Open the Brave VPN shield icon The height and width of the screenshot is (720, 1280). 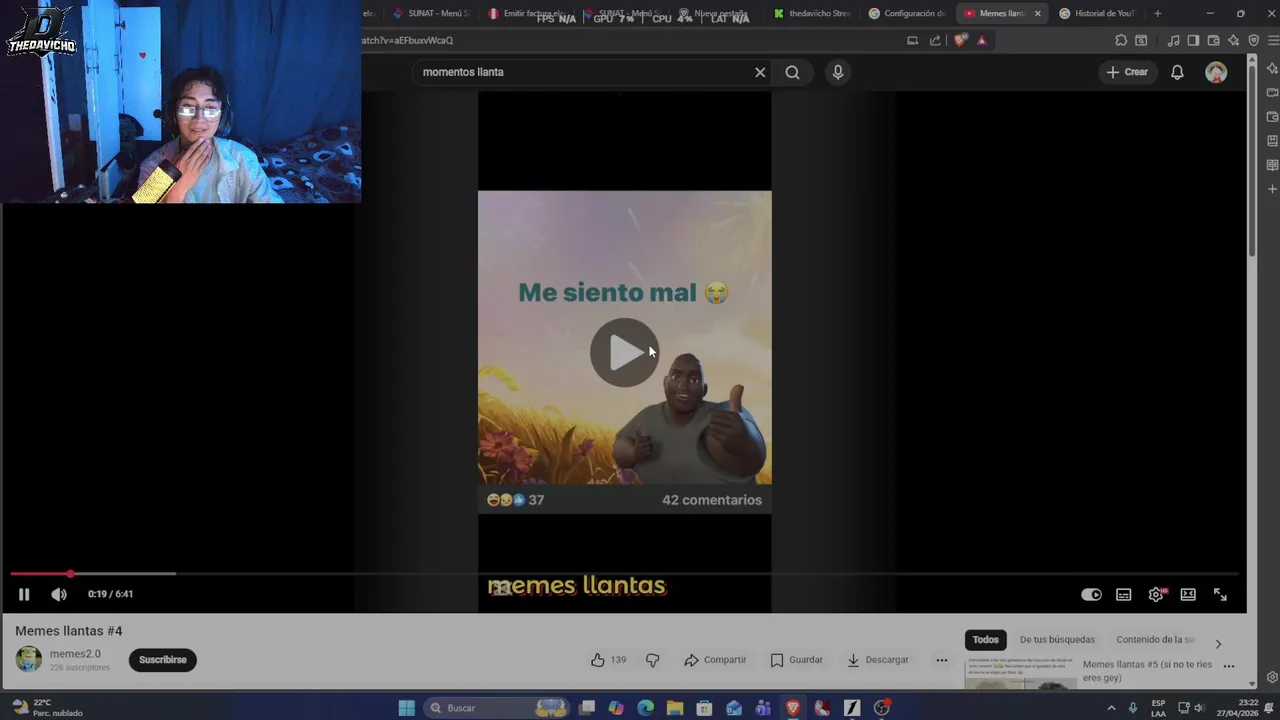[x=1253, y=40]
